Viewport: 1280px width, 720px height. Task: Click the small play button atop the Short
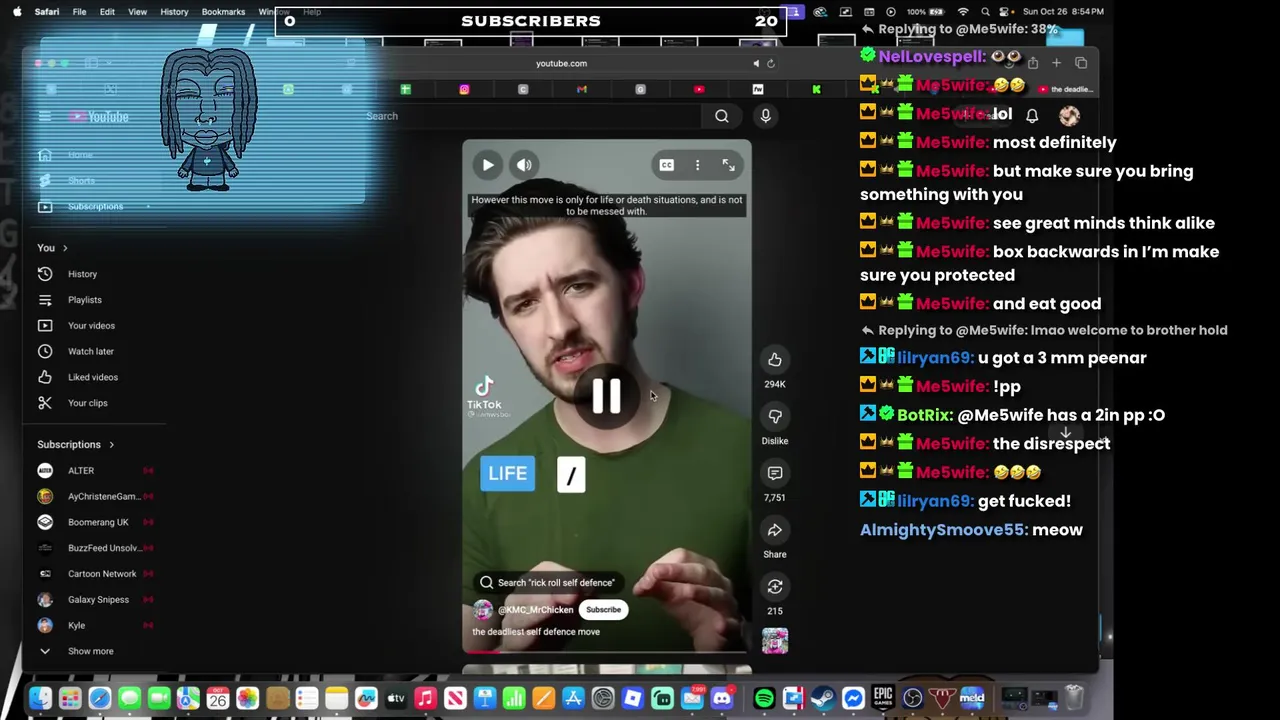tap(487, 165)
